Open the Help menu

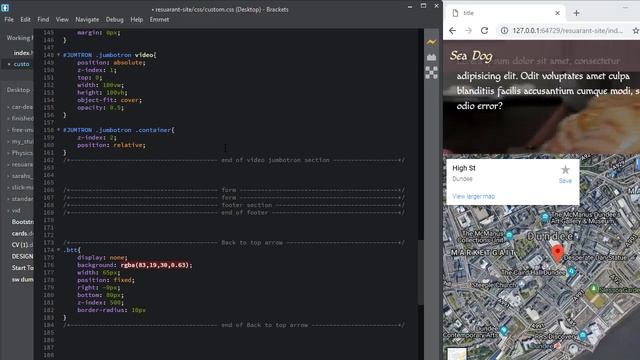137,20
